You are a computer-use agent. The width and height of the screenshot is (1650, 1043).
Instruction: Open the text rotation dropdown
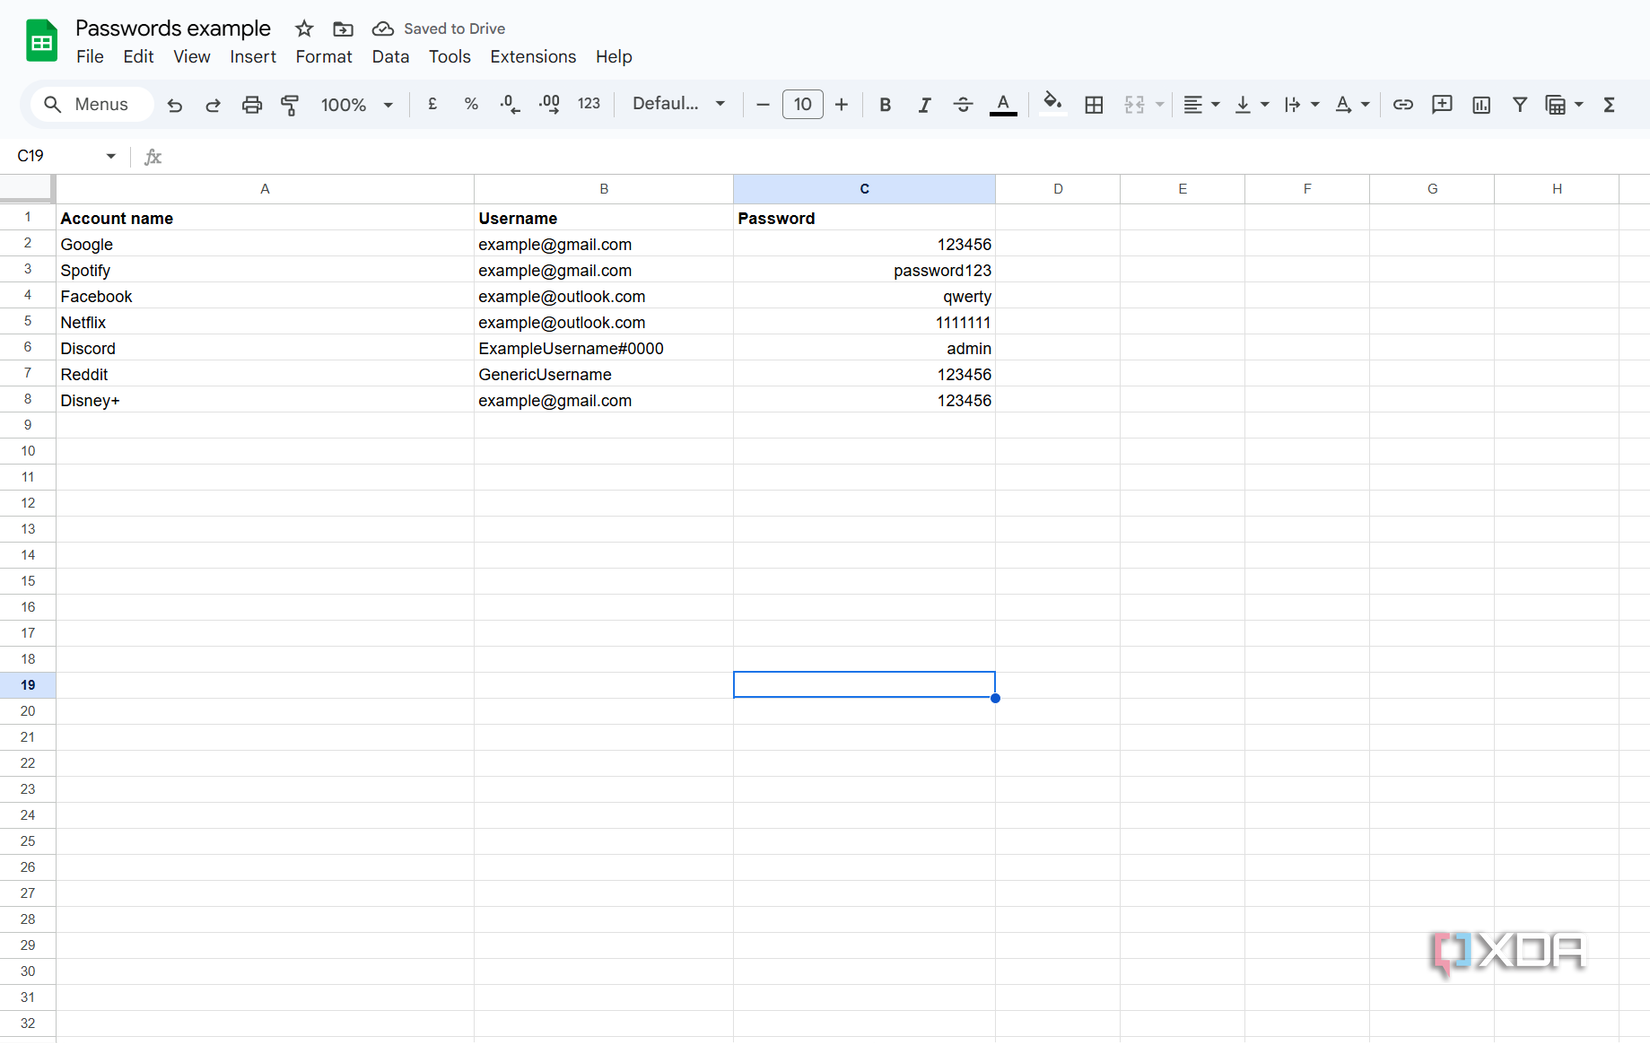[1352, 104]
